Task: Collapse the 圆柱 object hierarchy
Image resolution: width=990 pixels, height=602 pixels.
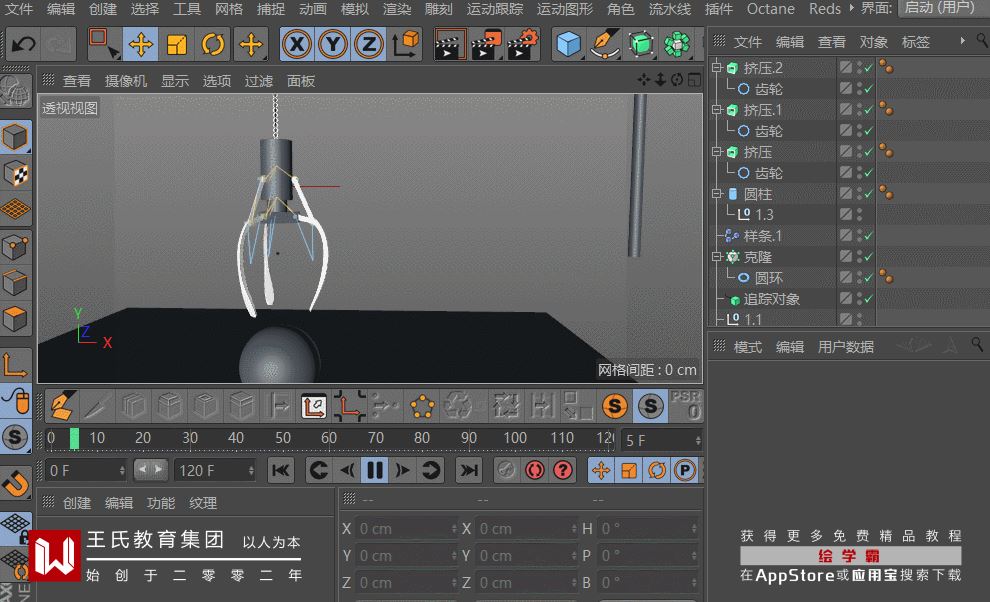Action: coord(717,194)
